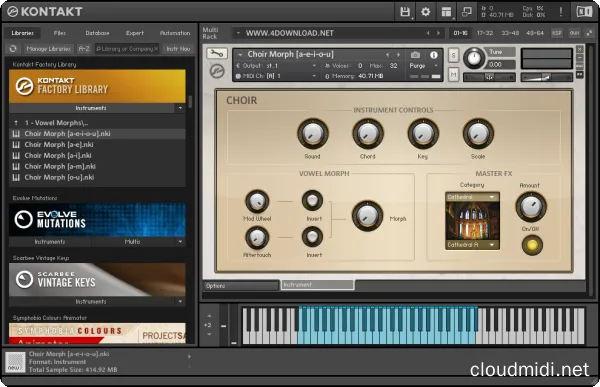This screenshot has width=600, height=387.
Task: Open Scarbee Vintage Keys dropdown arrow
Action: pos(180,302)
